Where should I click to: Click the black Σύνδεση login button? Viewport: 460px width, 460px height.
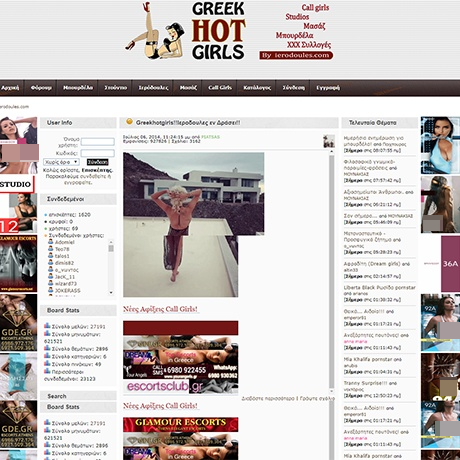tap(98, 162)
